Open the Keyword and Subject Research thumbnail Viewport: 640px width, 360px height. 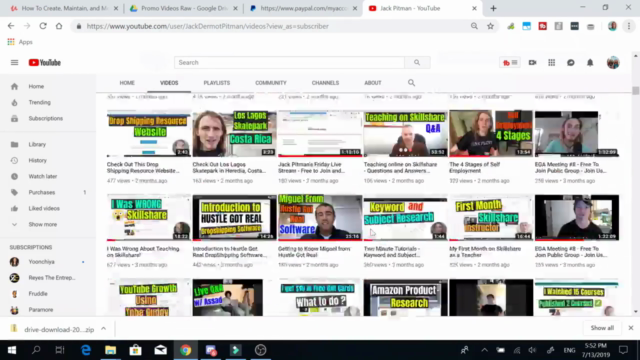tap(405, 218)
